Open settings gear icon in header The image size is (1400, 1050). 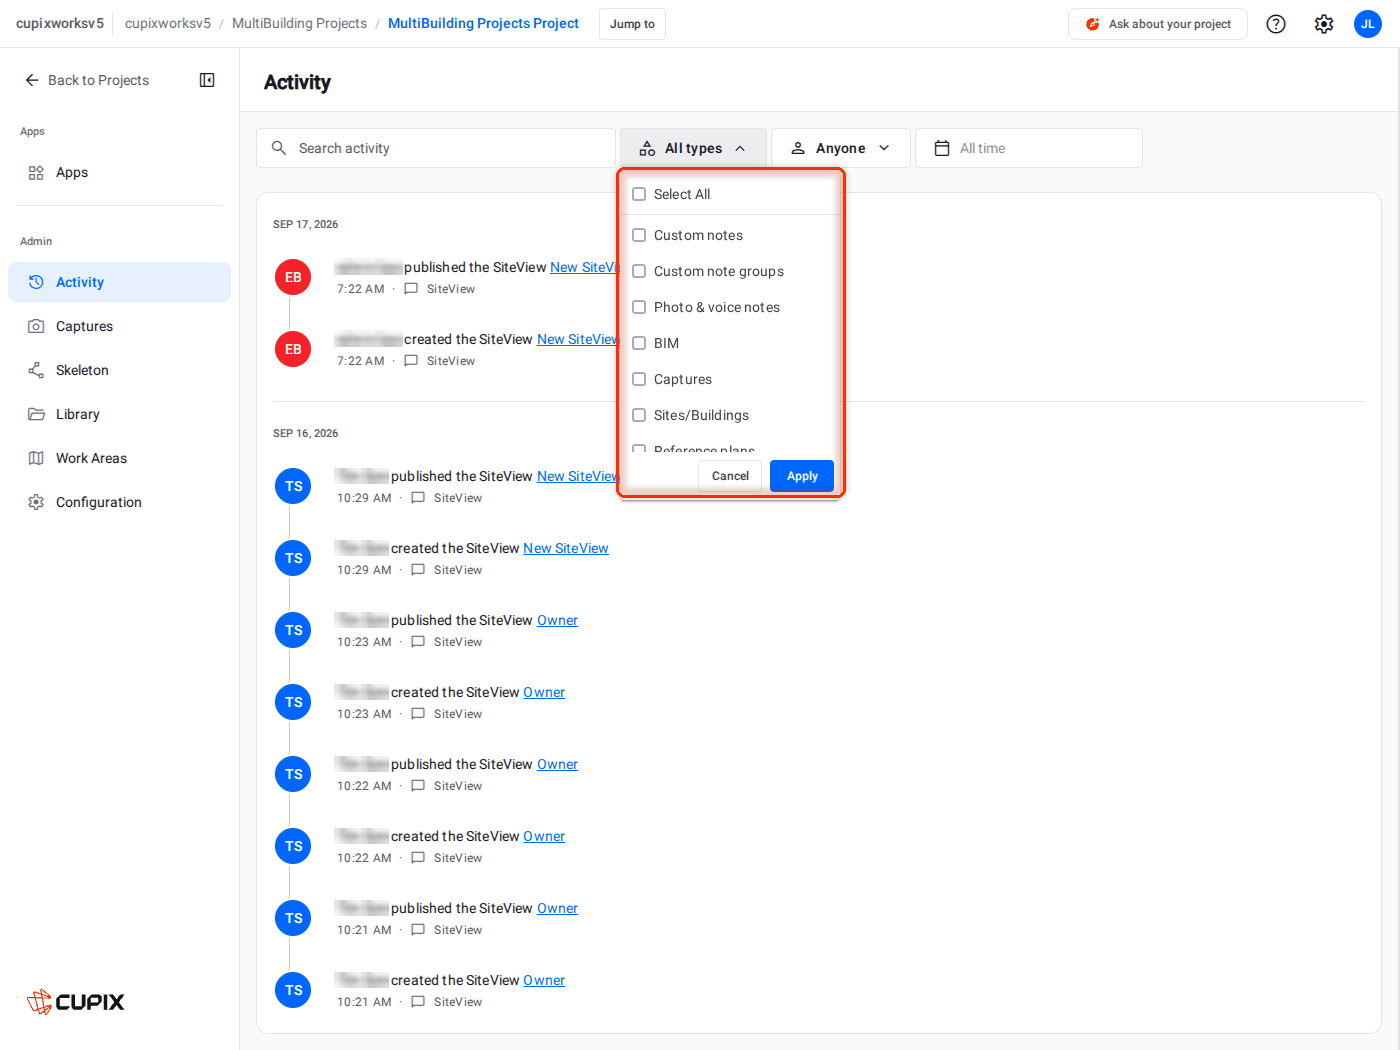click(1324, 24)
